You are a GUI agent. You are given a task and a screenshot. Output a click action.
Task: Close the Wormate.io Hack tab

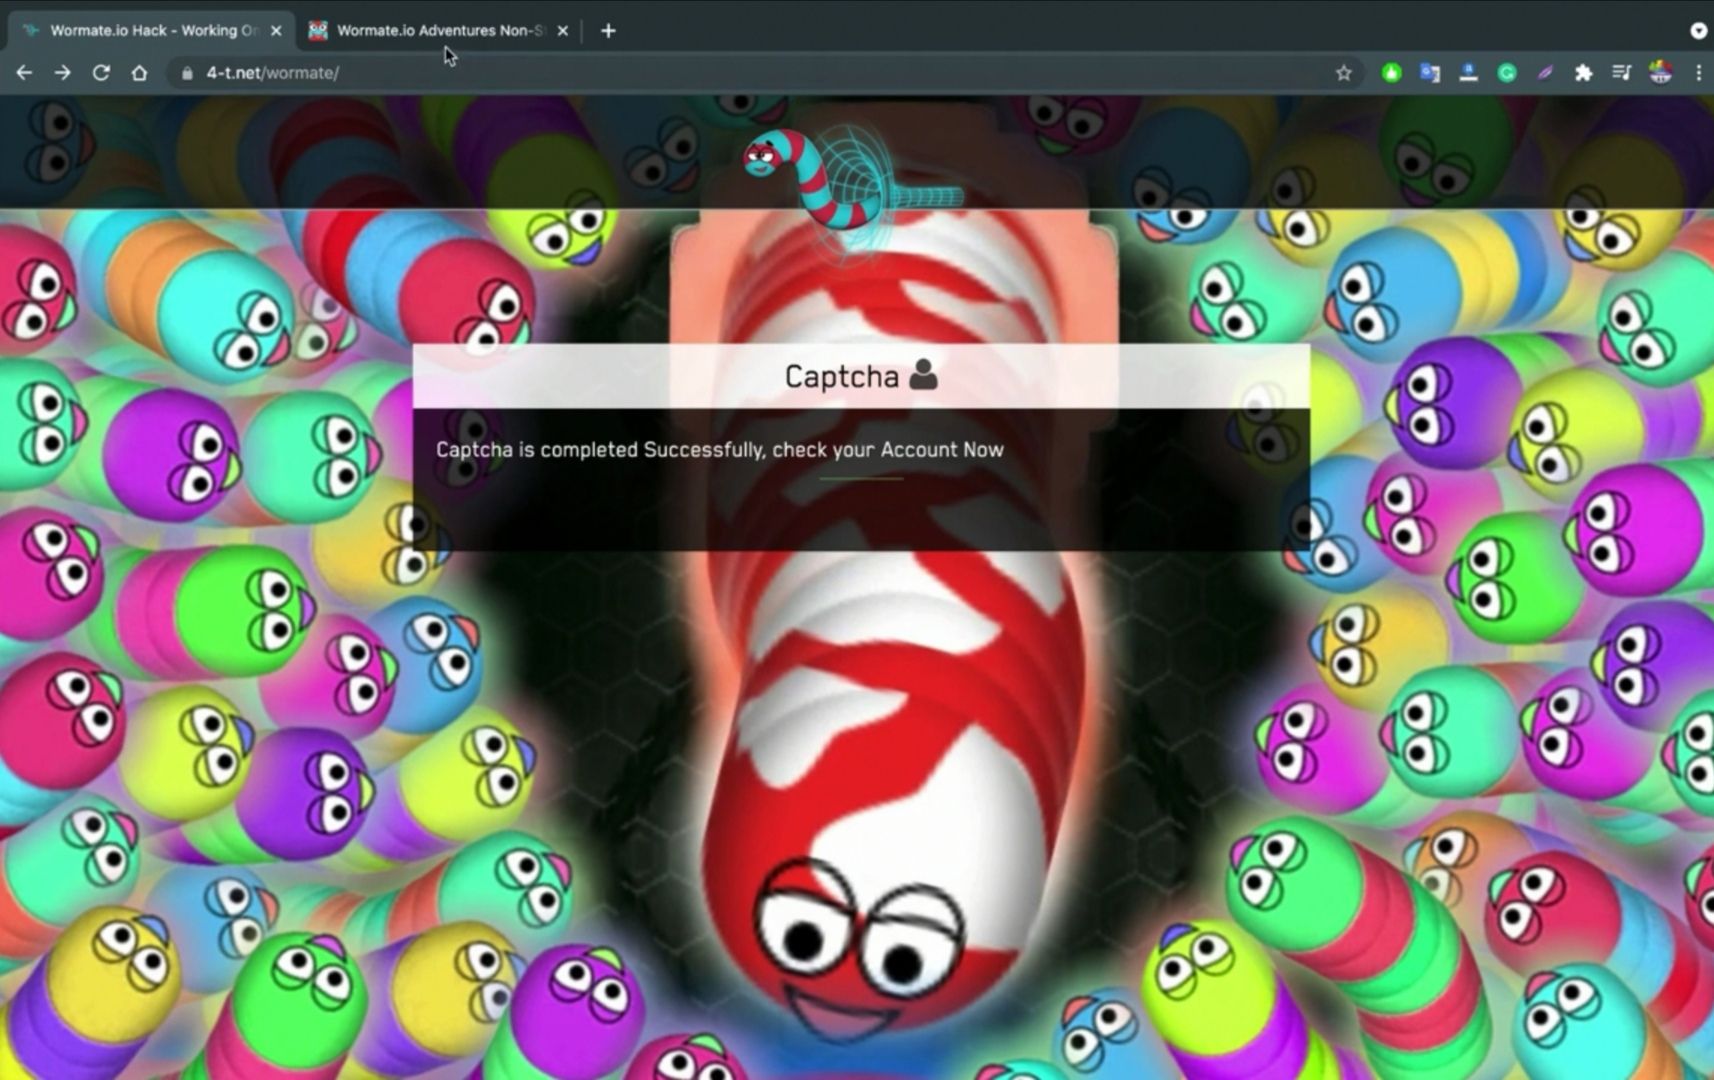point(276,31)
